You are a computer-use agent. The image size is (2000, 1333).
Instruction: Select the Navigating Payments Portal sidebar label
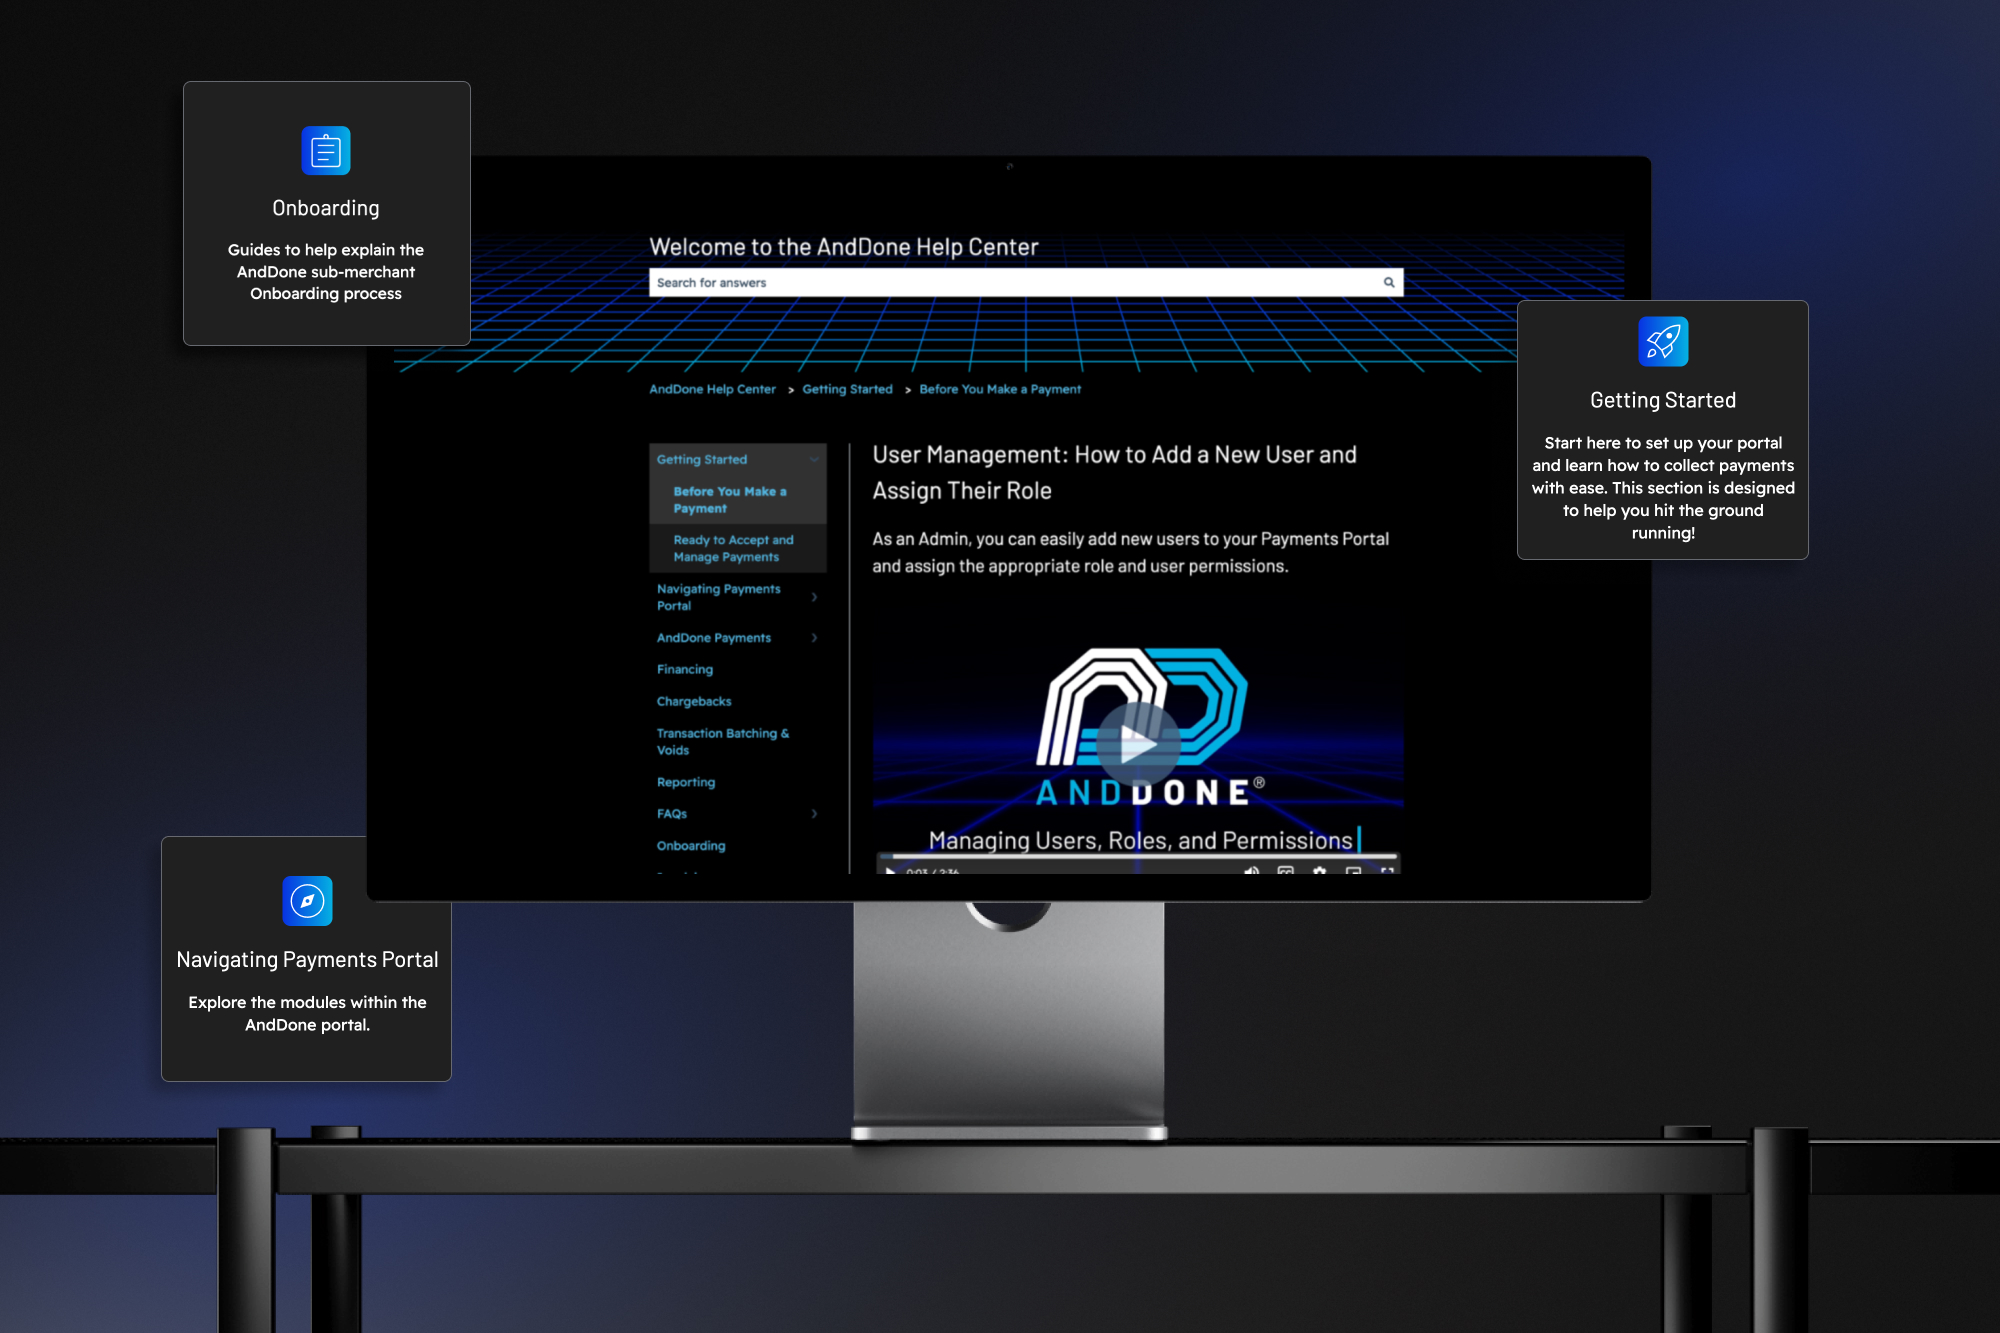pyautogui.click(x=718, y=597)
